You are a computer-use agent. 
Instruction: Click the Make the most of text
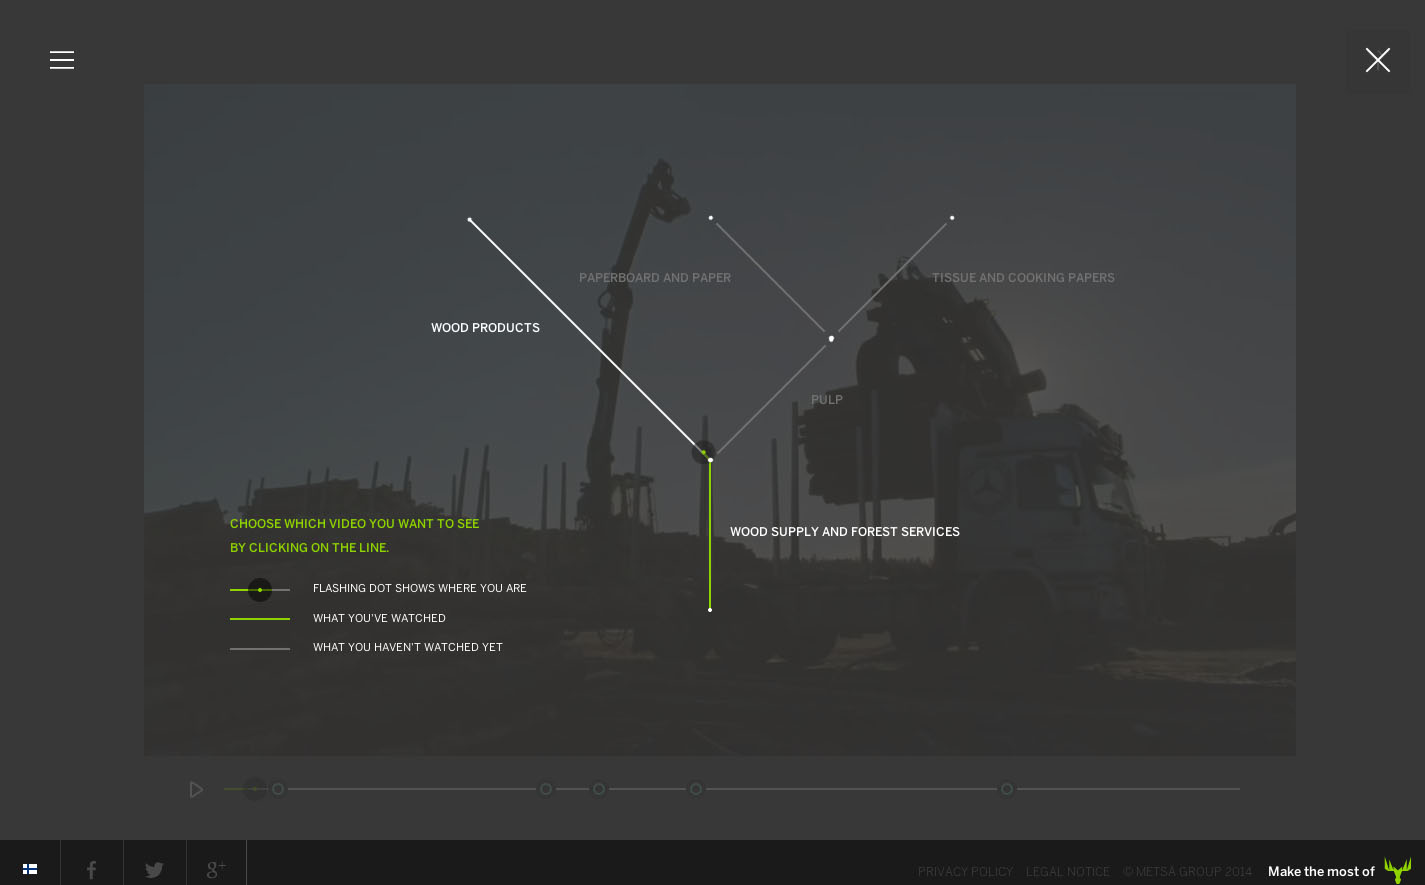1320,872
